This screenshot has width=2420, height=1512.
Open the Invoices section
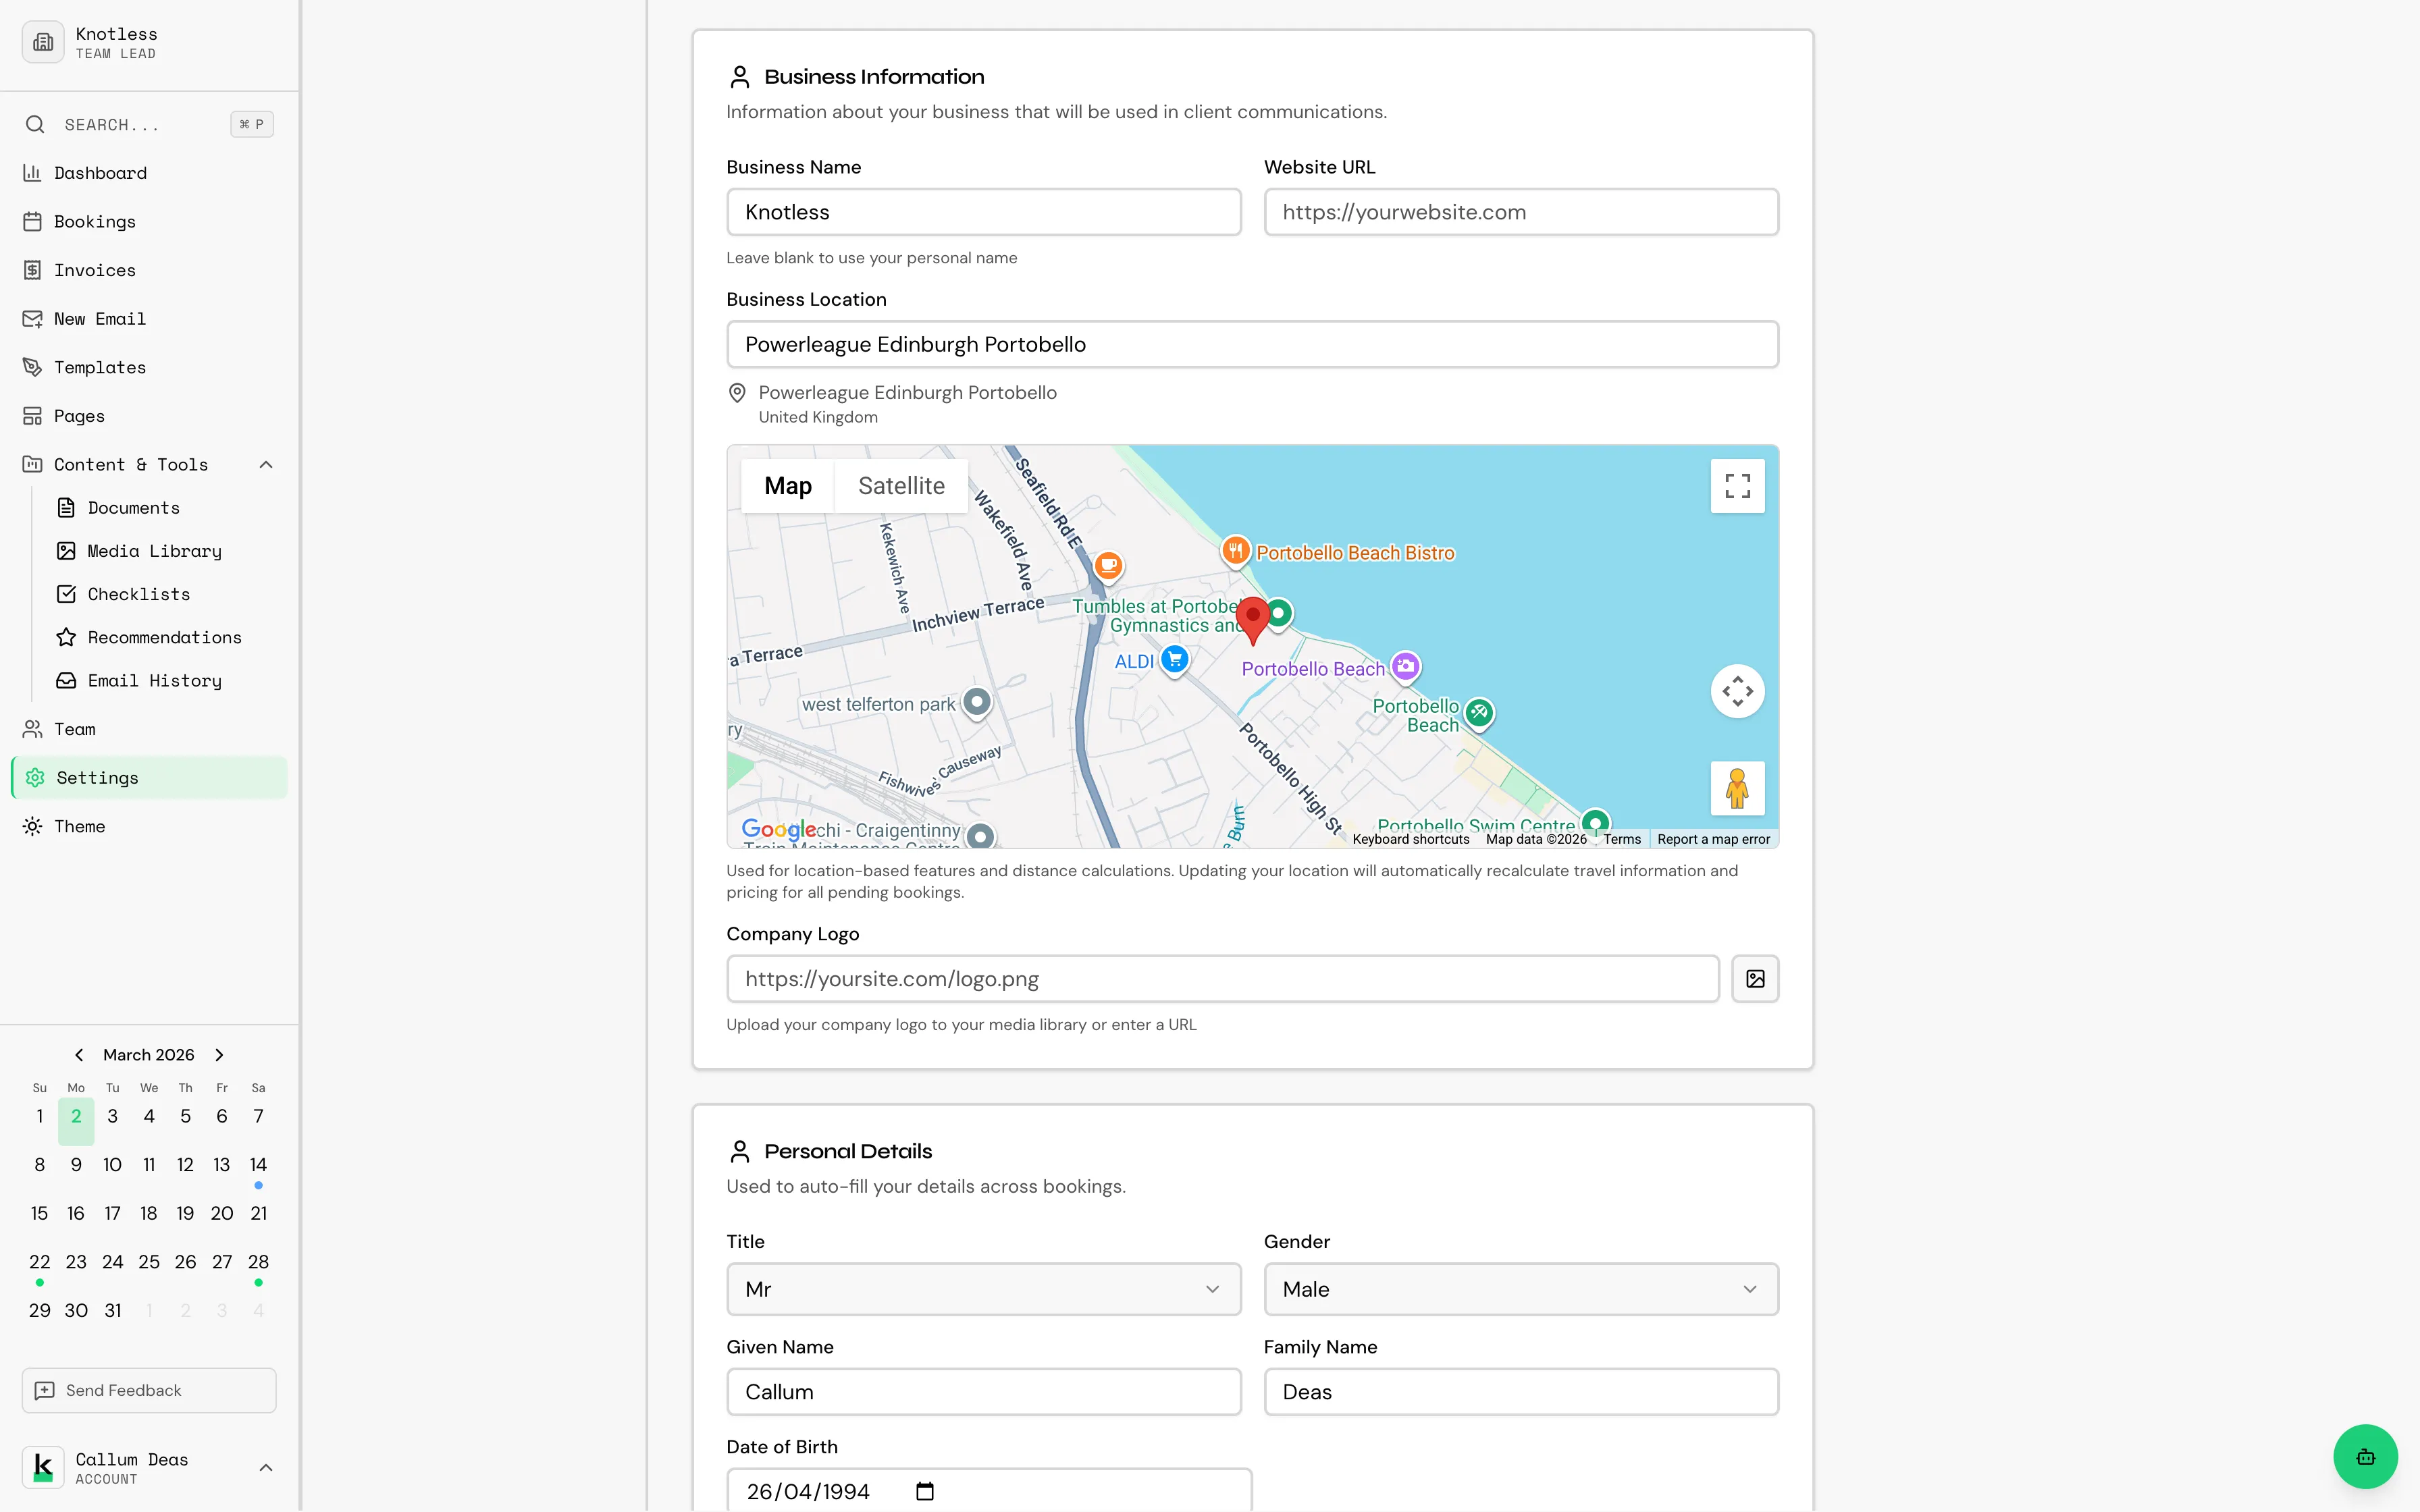pos(94,269)
